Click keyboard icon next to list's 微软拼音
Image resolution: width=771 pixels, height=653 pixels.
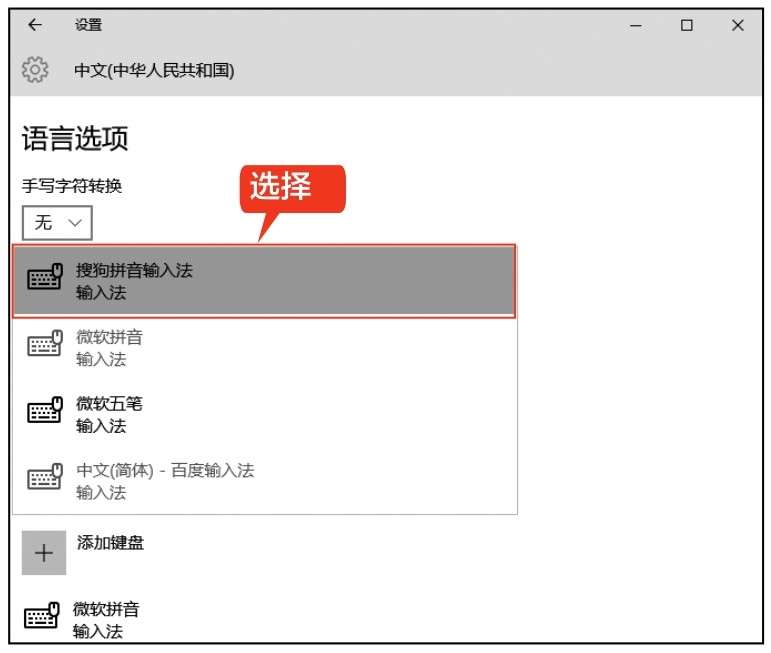pos(45,343)
